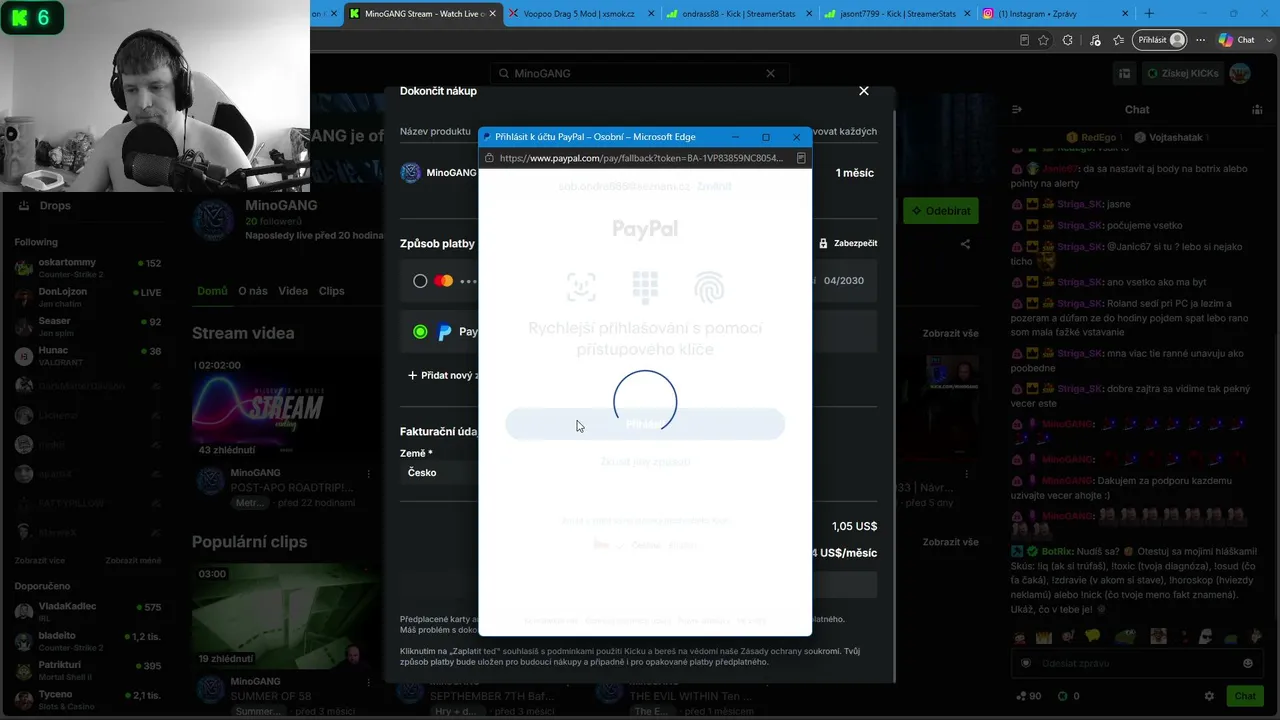This screenshot has height=720, width=1280.
Task: Open browser extensions puzzle icon
Action: tap(1068, 40)
